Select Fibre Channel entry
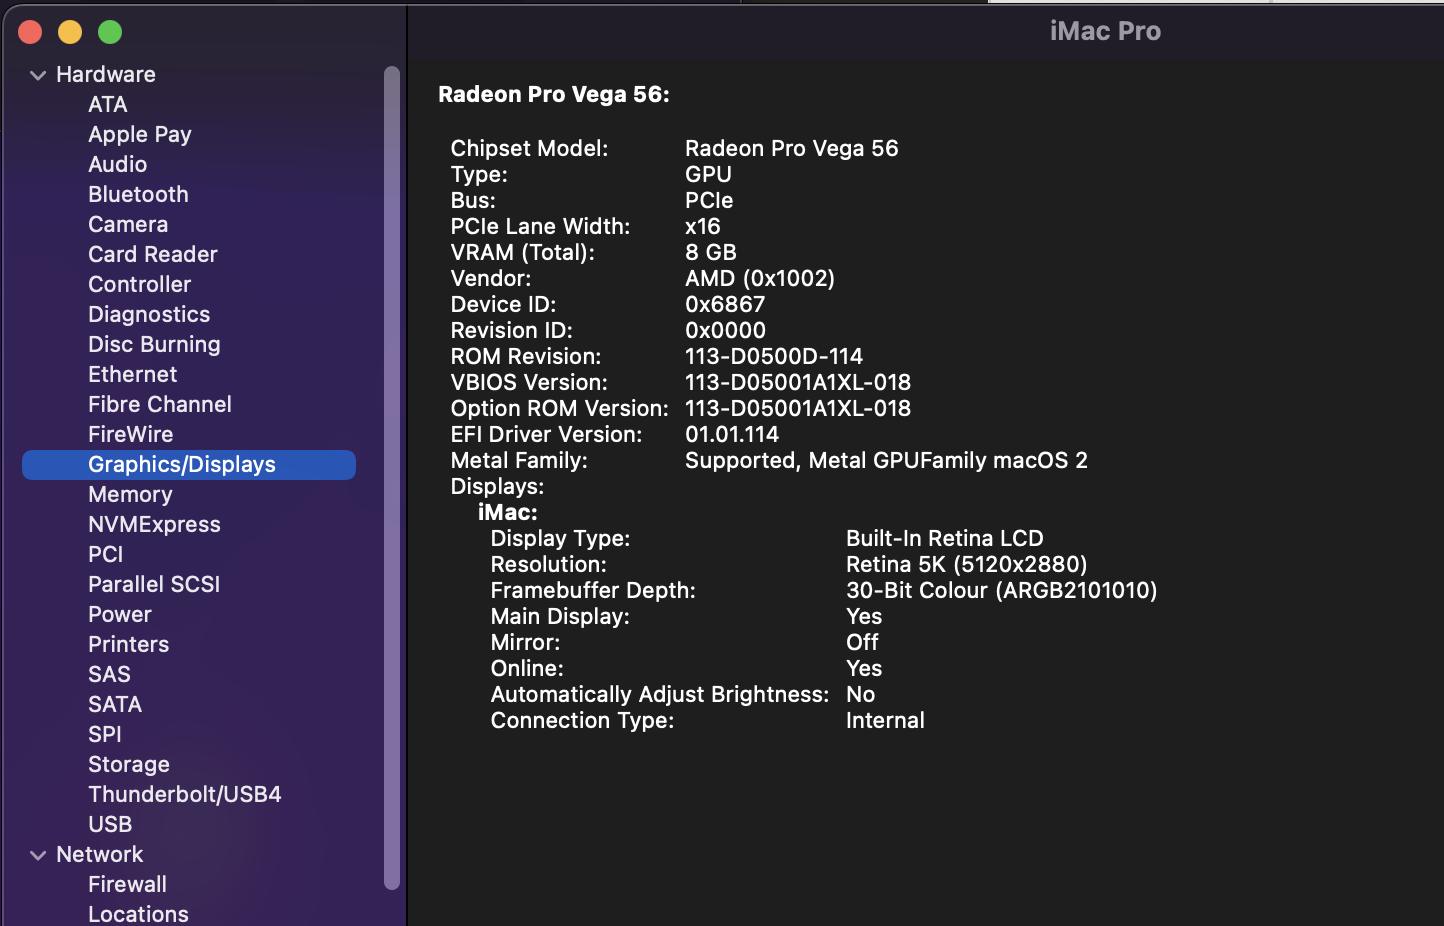1444x926 pixels. [x=159, y=404]
